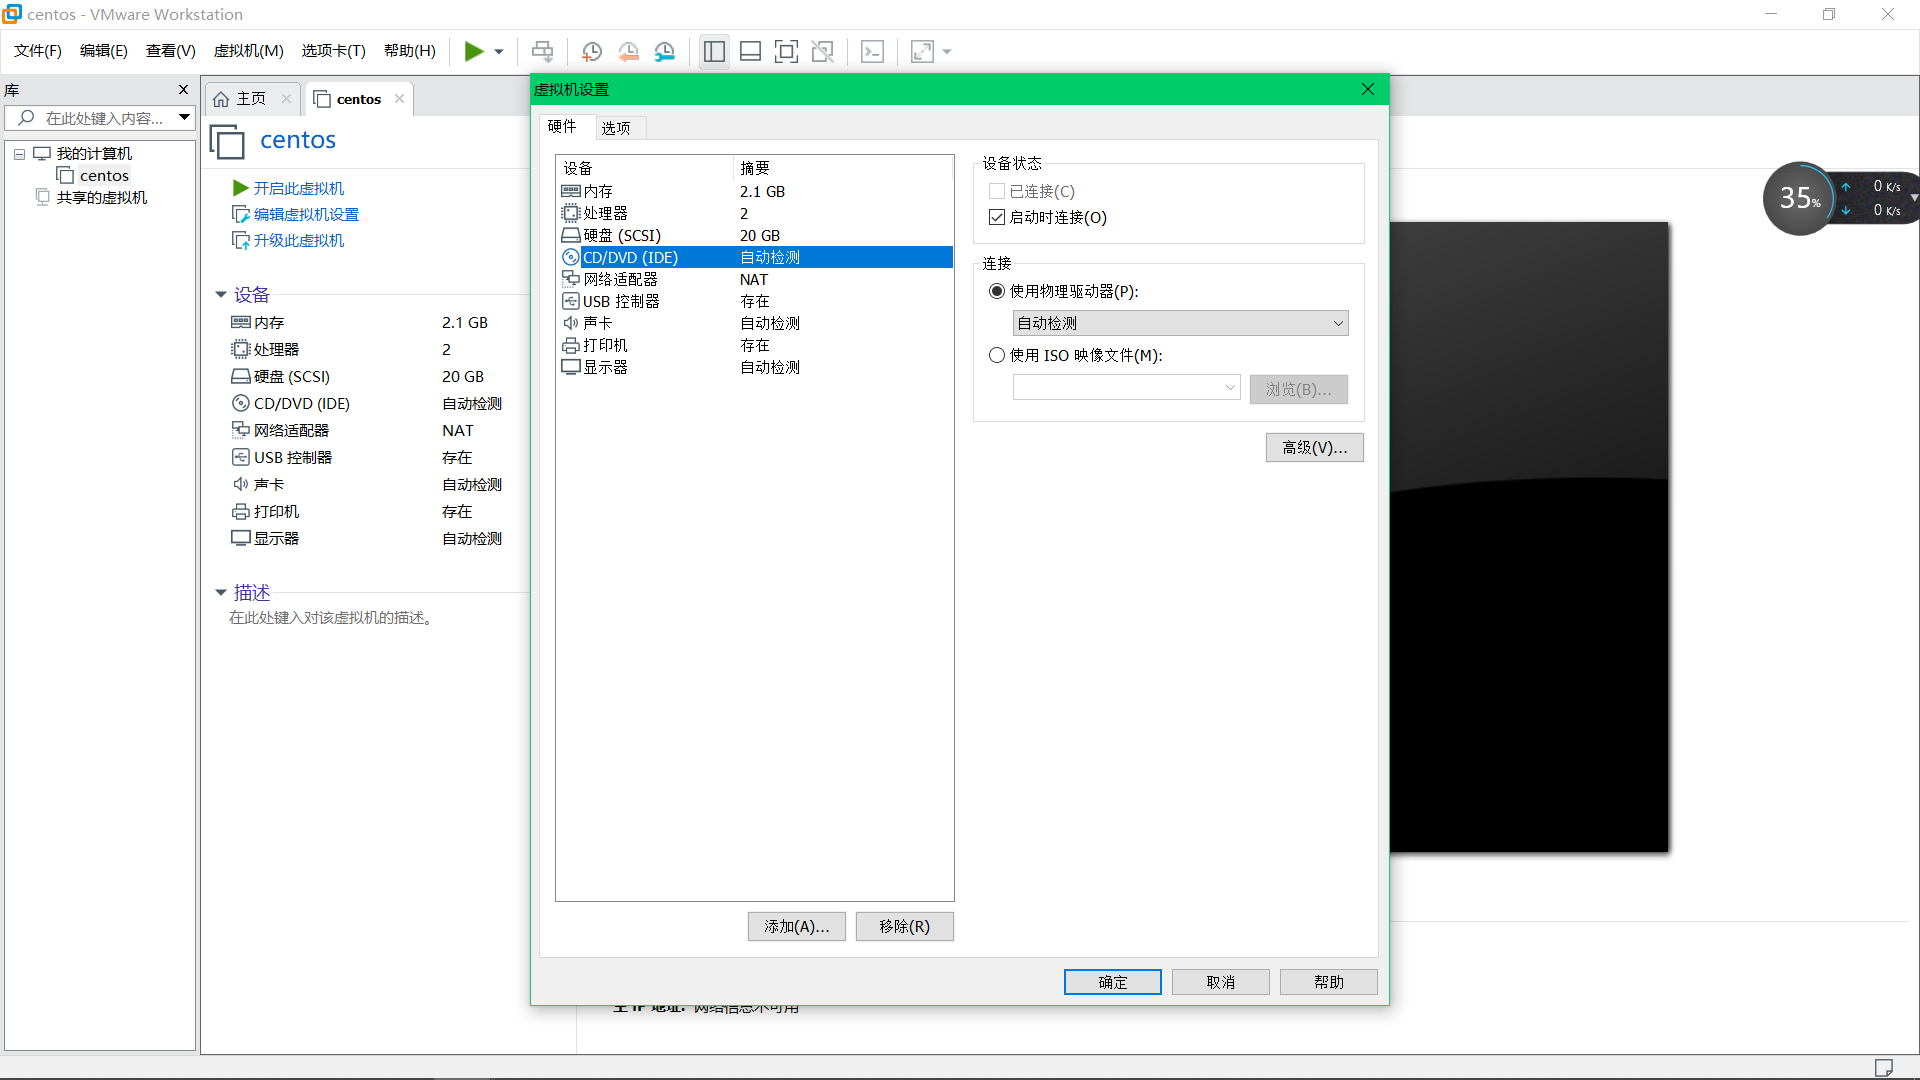Open the 自动检测 physical drive dropdown
Viewport: 1920px width, 1080px height.
(1180, 323)
